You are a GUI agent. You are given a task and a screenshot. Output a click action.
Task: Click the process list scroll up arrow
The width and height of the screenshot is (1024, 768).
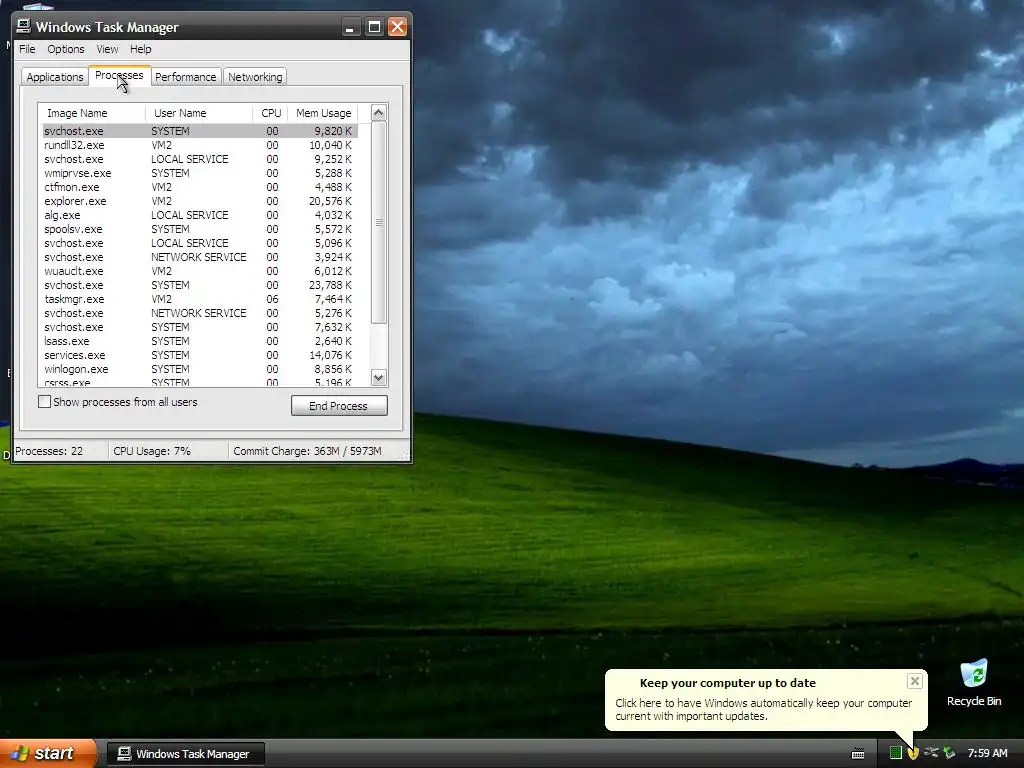pyautogui.click(x=378, y=112)
